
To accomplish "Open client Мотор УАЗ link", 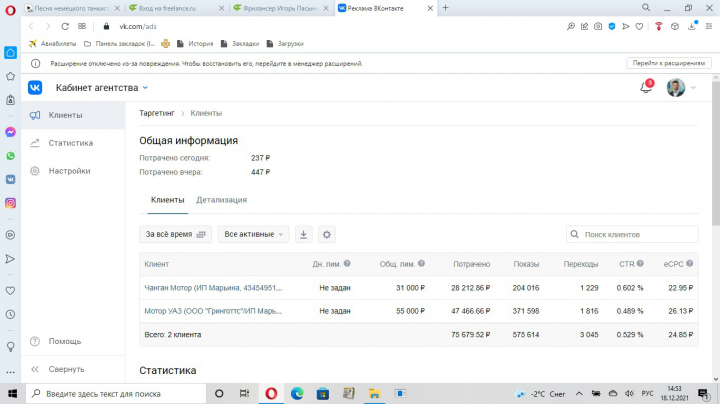I will click(x=213, y=311).
